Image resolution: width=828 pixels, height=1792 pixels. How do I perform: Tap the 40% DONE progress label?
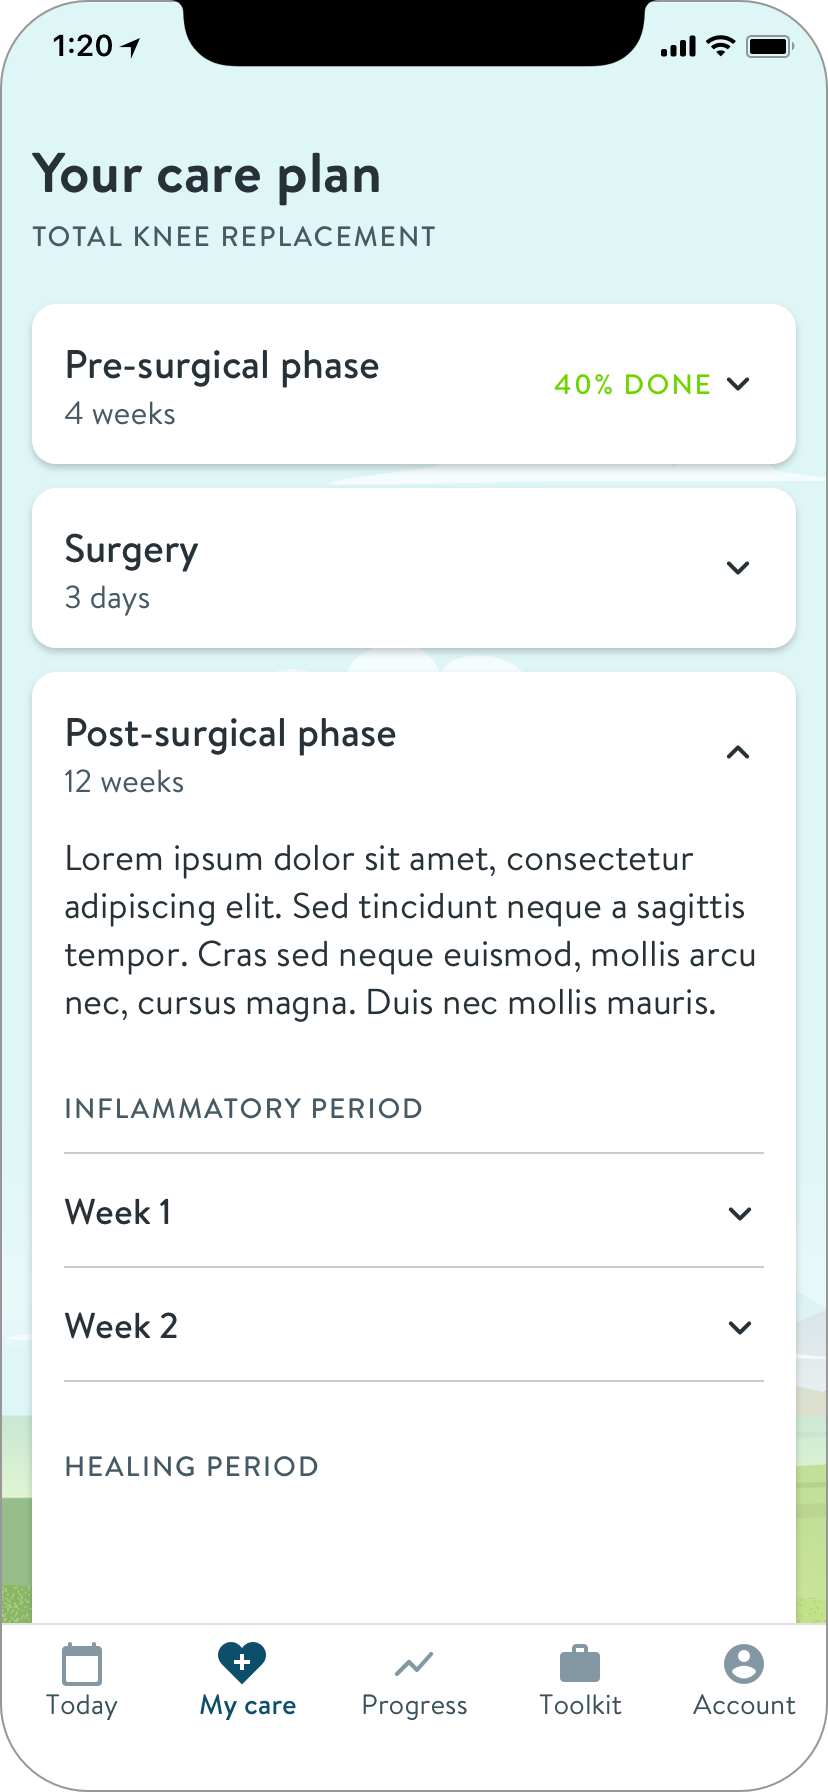pyautogui.click(x=632, y=384)
